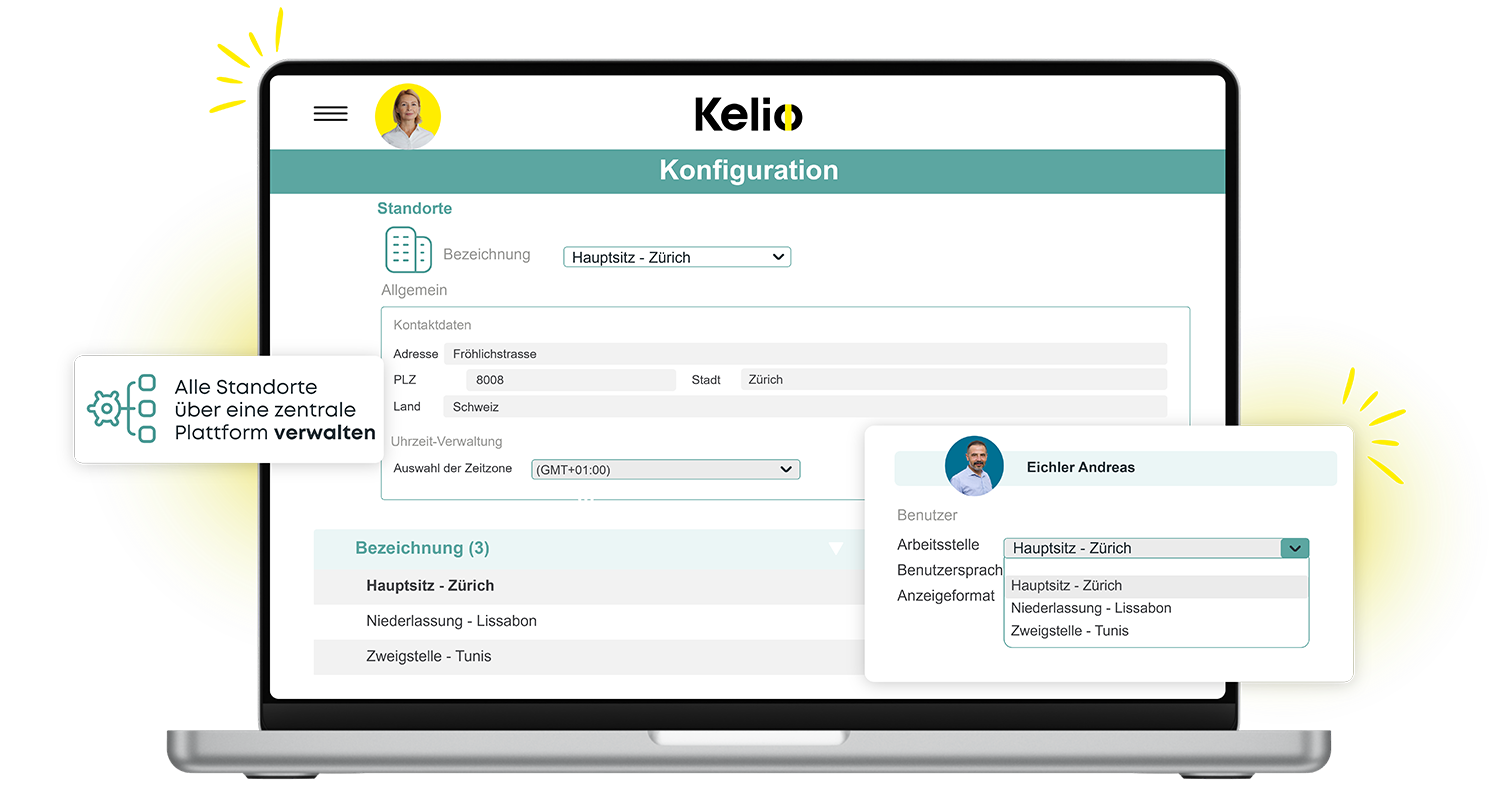The image size is (1500, 786).
Task: Click the Kontaktdaten label
Action: (432, 325)
